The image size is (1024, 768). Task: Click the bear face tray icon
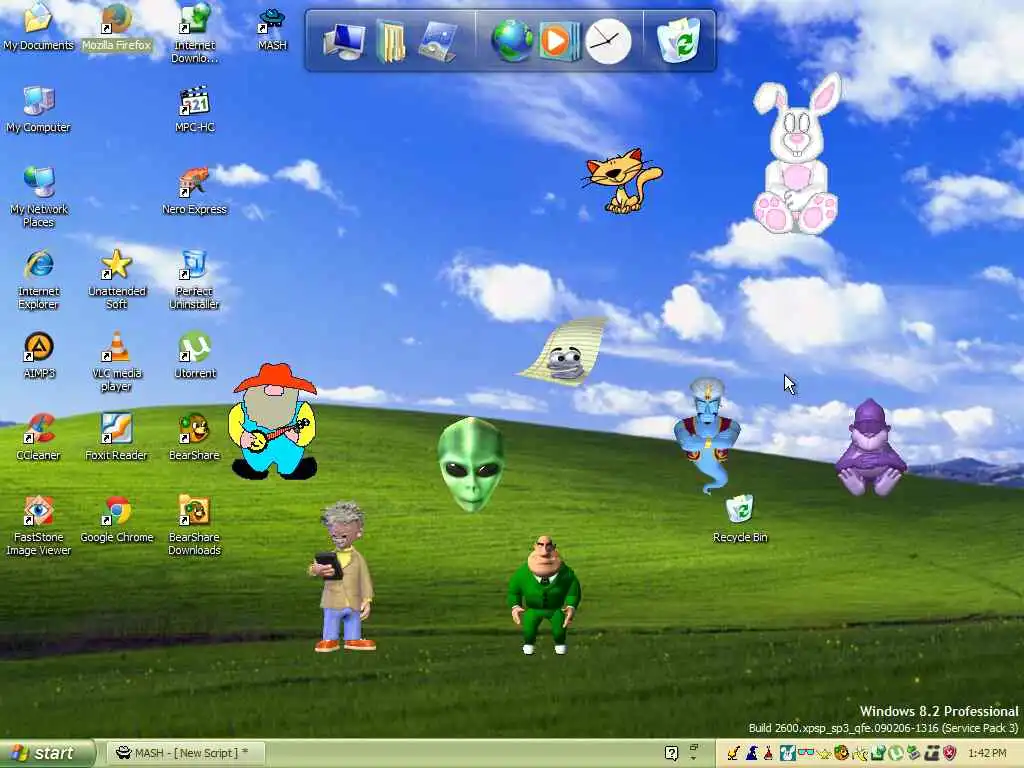pyautogui.click(x=841, y=752)
